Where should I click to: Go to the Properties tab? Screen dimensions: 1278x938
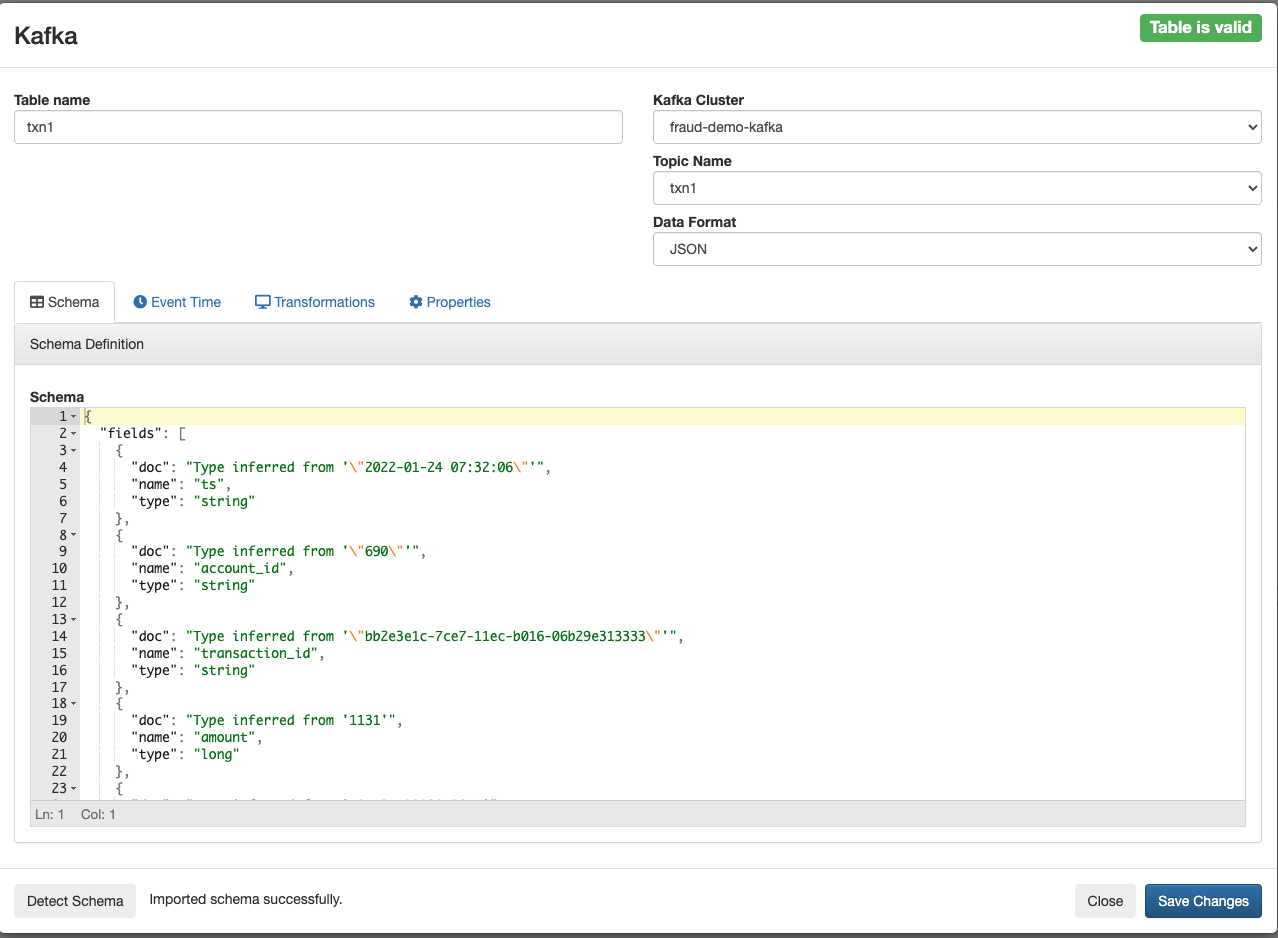click(450, 302)
